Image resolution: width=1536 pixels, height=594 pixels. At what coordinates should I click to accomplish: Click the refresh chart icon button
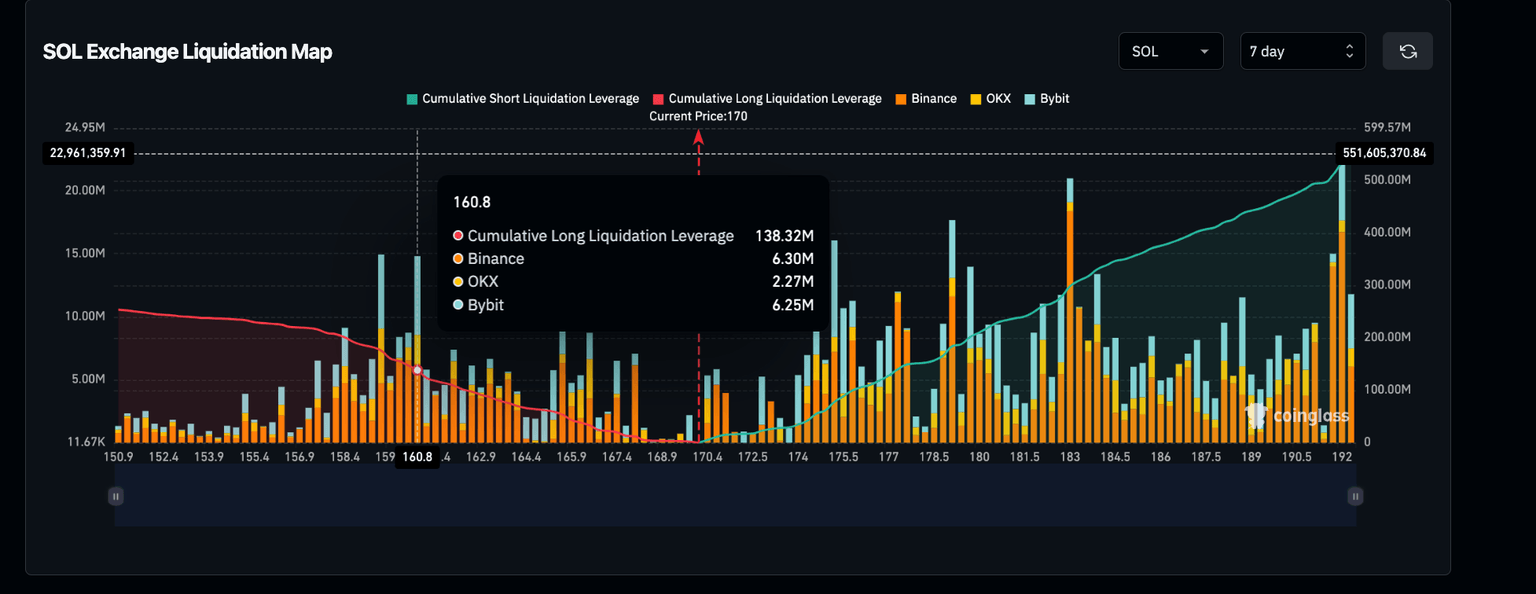(x=1408, y=51)
